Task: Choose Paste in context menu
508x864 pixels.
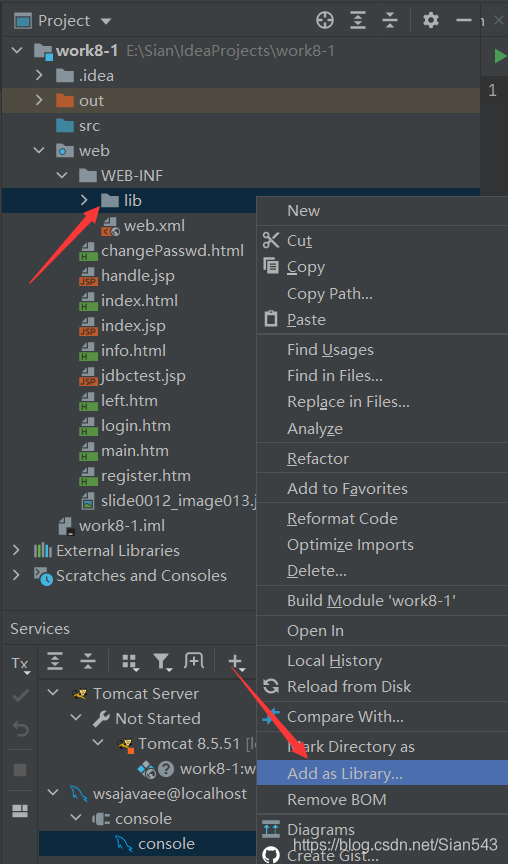Action: 382,320
